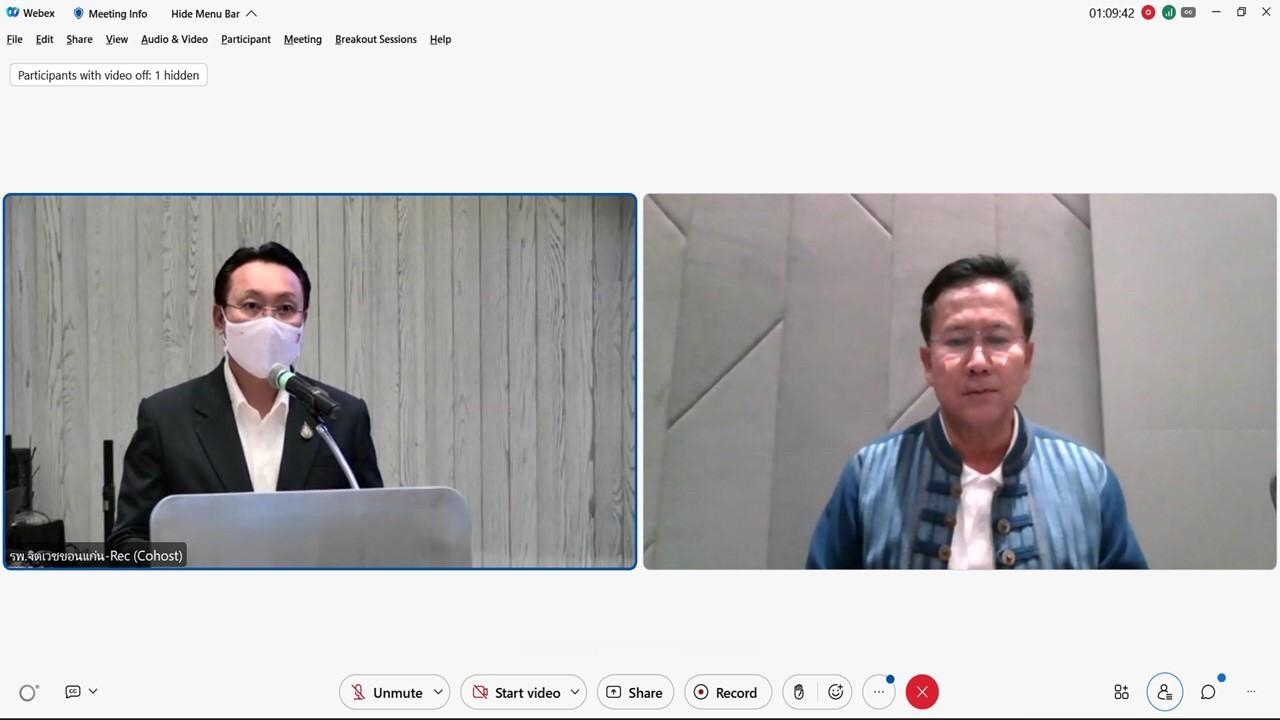Click the Webex Assistant circle icon

28,692
